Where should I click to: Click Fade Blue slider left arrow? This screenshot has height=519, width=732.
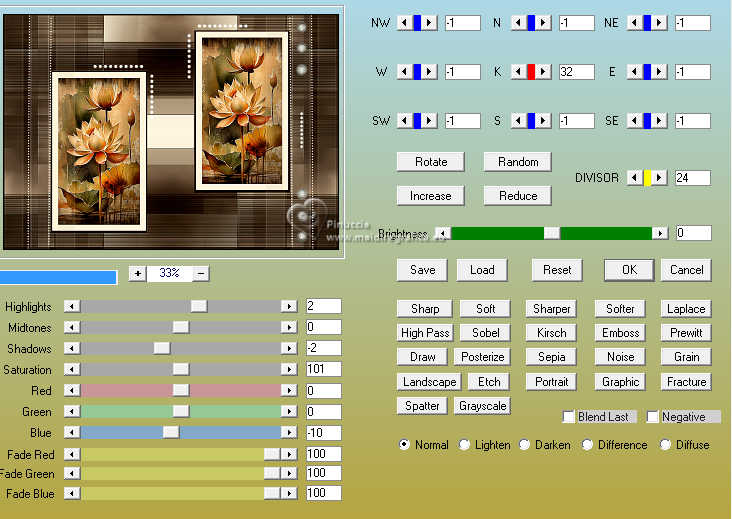coord(72,493)
